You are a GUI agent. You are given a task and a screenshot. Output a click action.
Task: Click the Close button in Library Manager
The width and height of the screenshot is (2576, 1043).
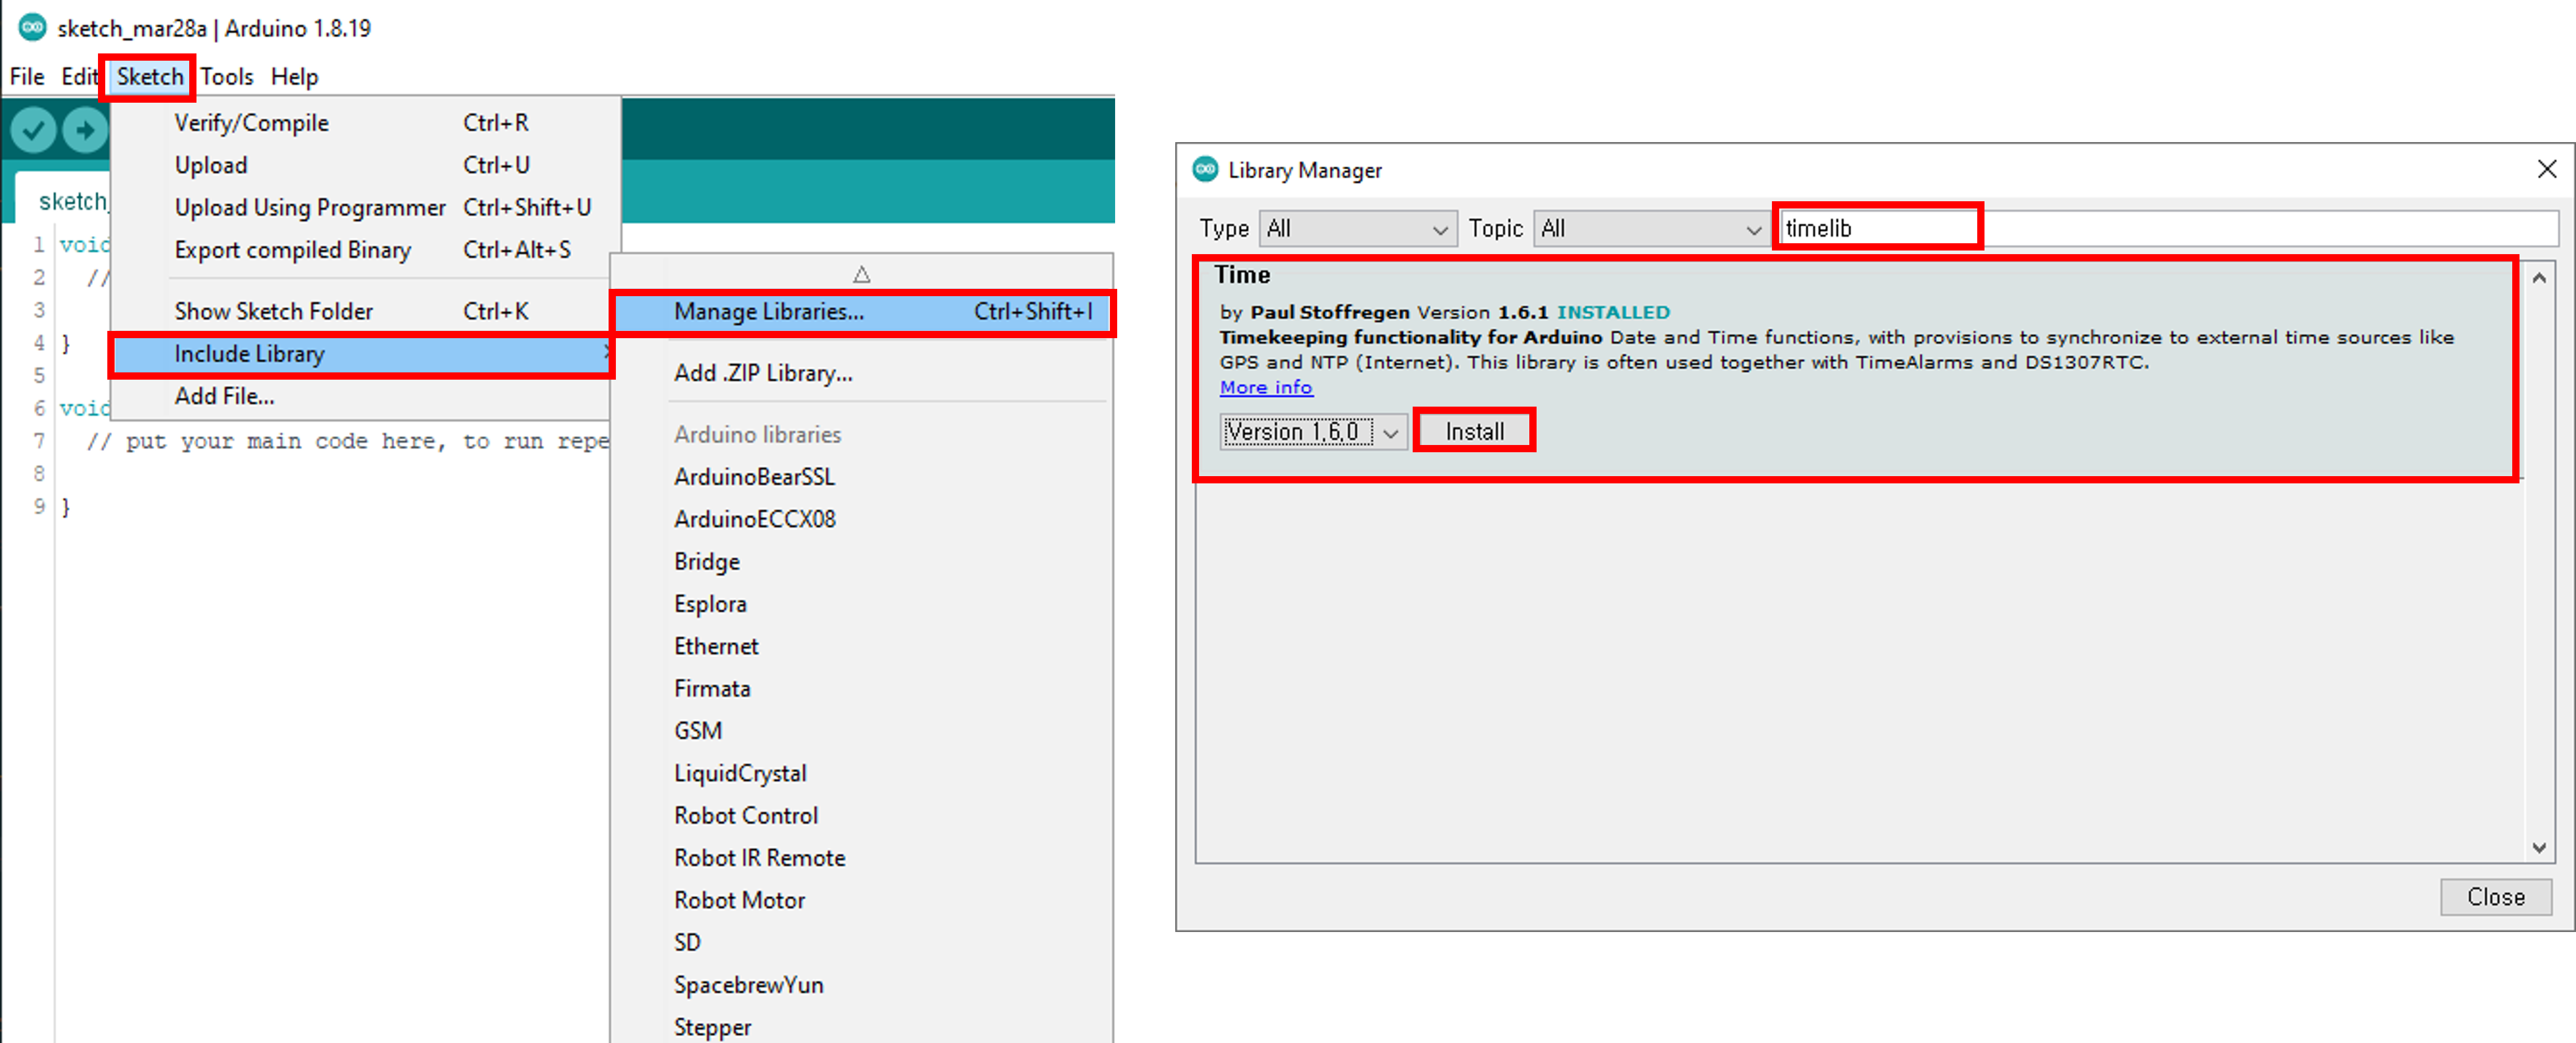click(x=2496, y=896)
